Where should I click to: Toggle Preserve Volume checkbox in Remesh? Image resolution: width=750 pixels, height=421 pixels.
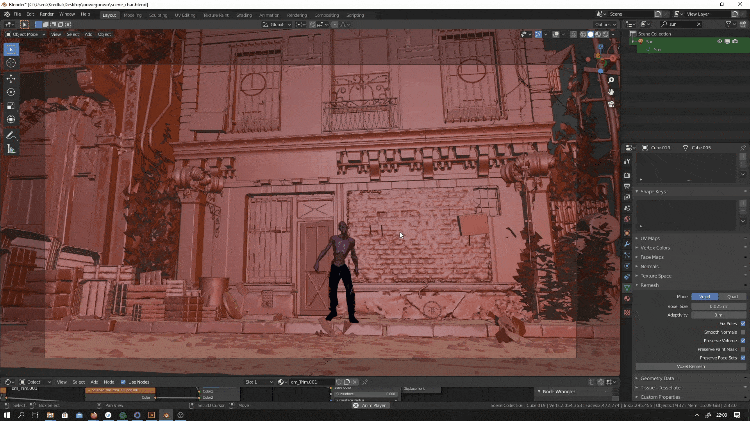[743, 340]
